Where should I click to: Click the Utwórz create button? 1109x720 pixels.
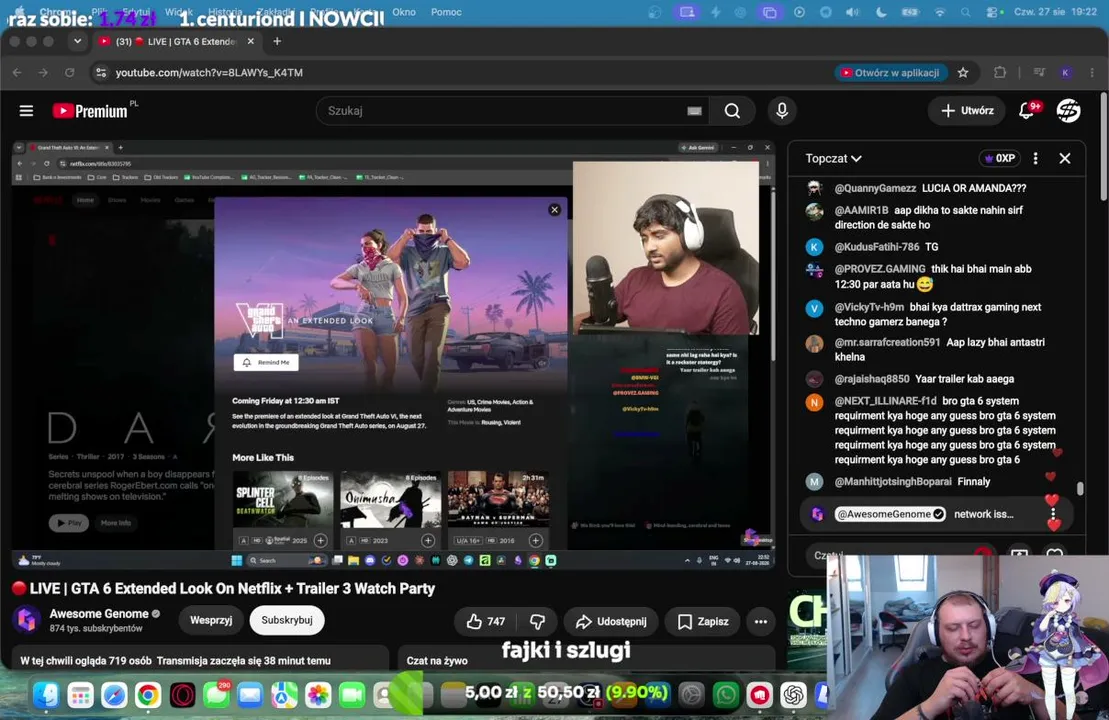(x=967, y=111)
